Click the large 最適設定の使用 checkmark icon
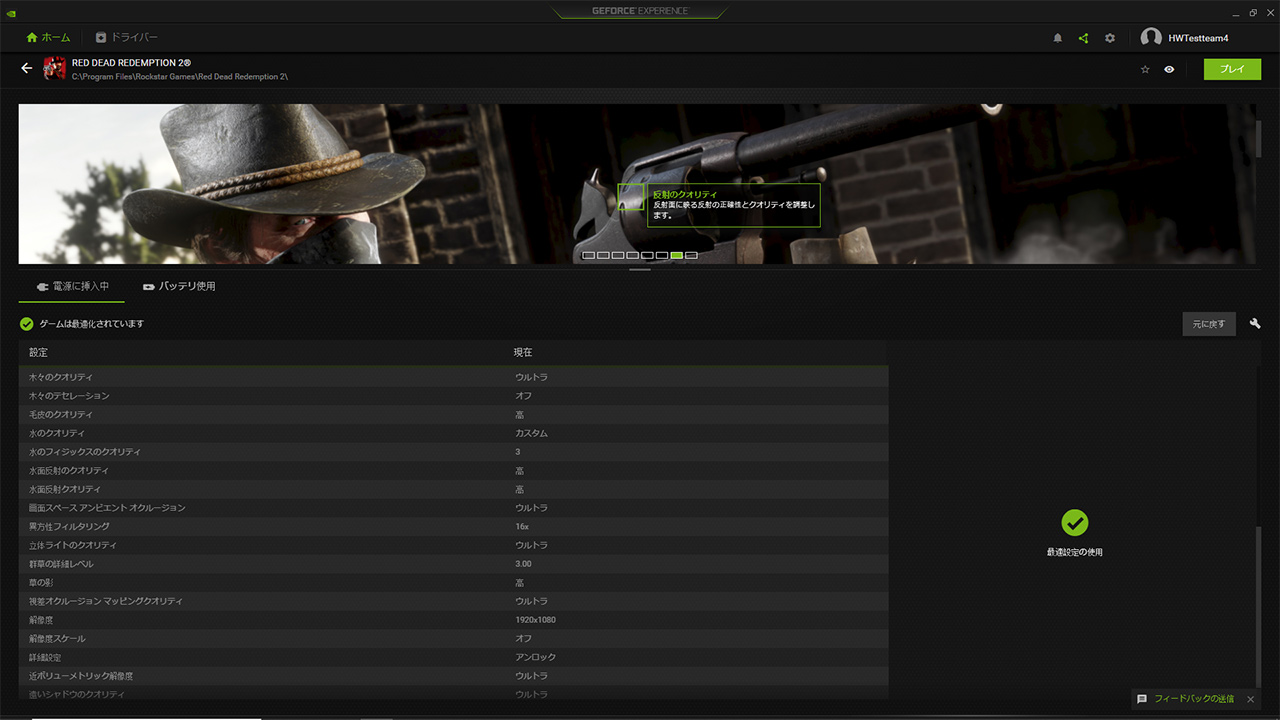 point(1075,523)
